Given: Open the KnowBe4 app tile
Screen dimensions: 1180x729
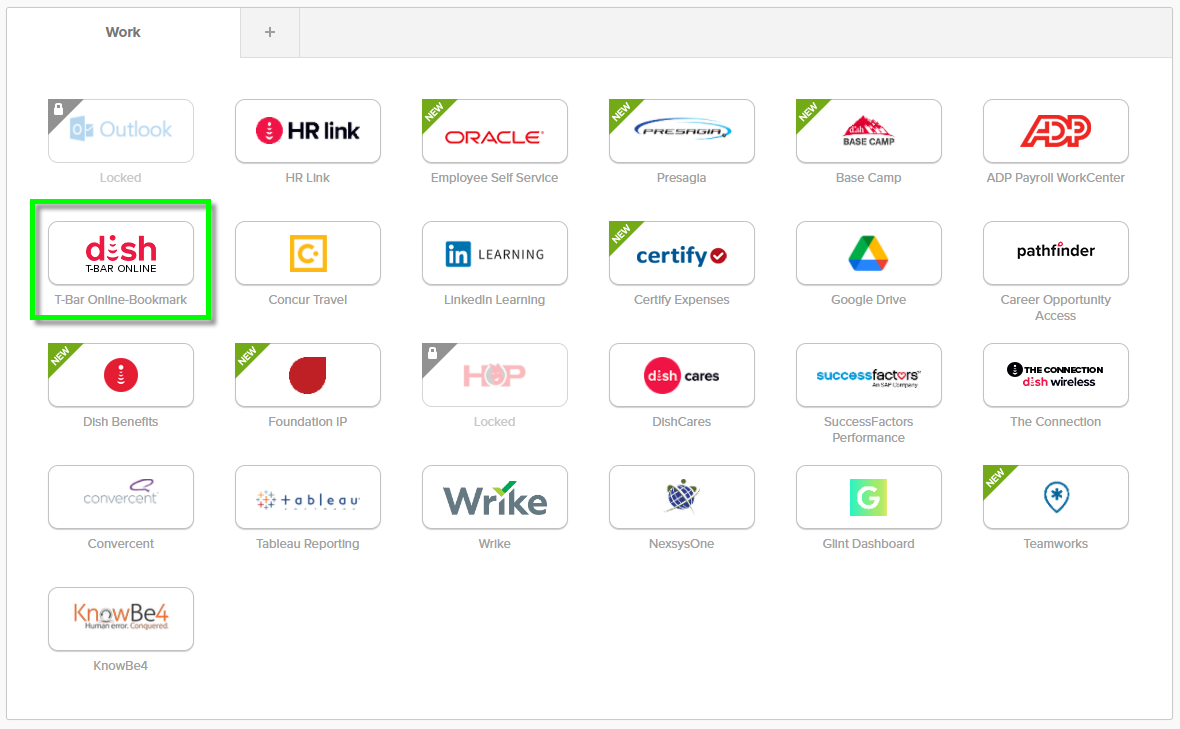Looking at the screenshot, I should 120,618.
